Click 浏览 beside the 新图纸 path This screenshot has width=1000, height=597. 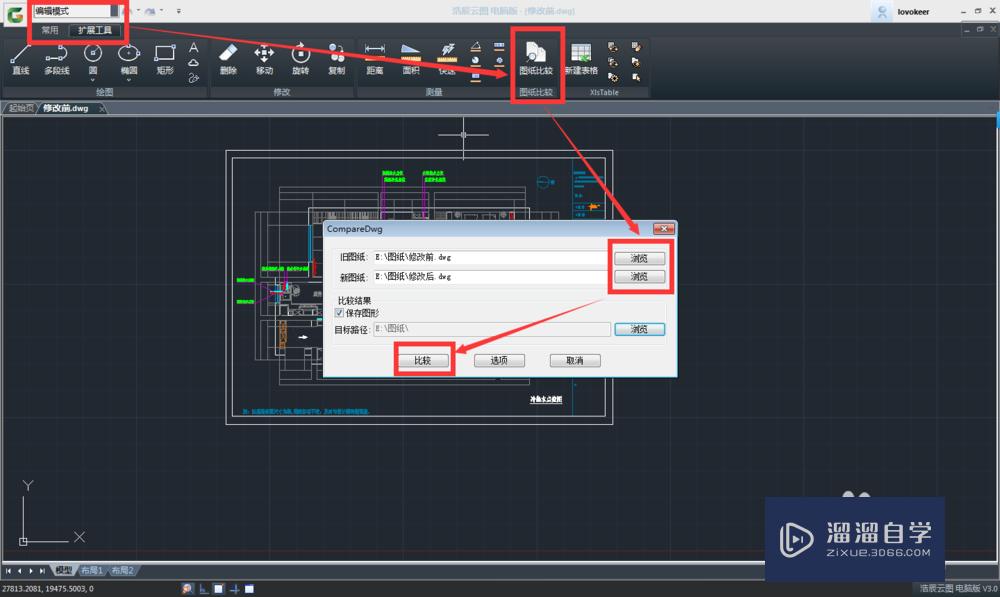click(x=639, y=277)
